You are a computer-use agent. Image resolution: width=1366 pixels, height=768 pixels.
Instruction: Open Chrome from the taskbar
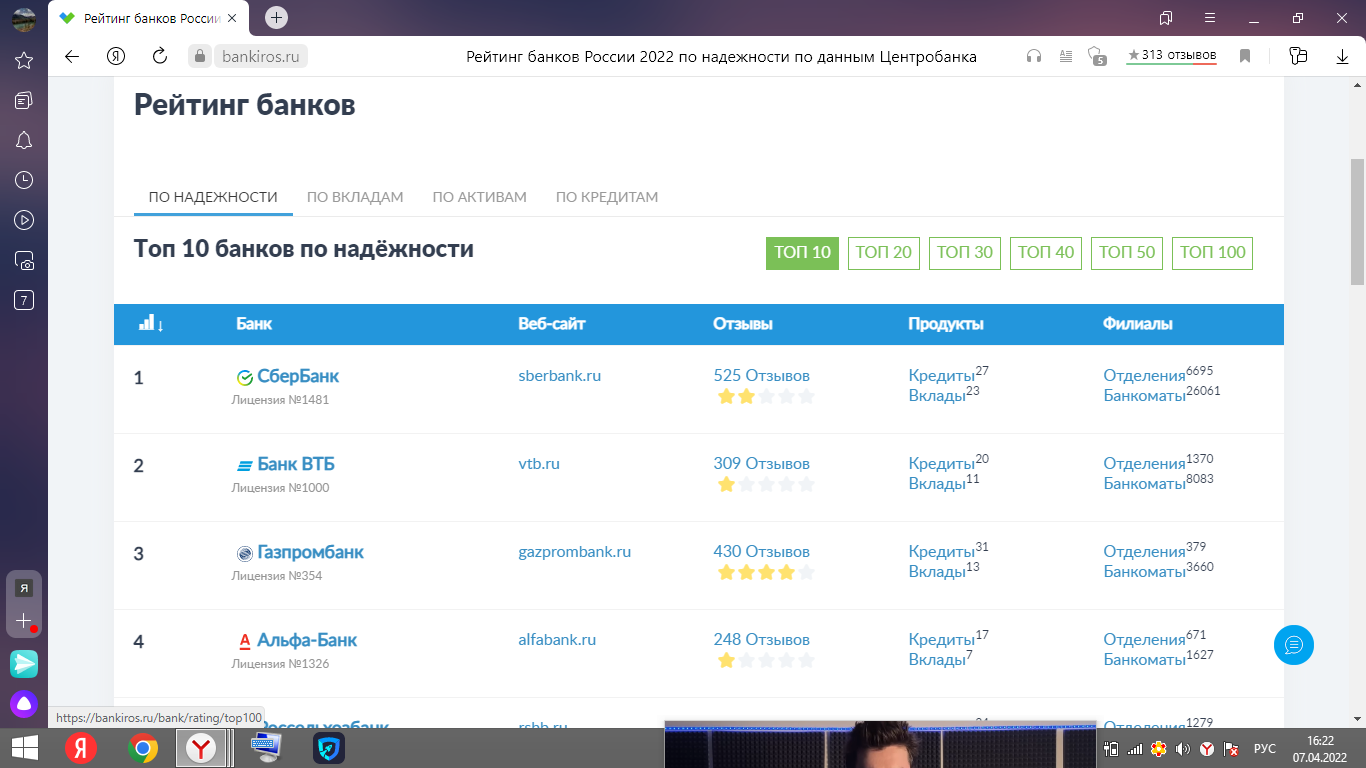click(x=143, y=748)
